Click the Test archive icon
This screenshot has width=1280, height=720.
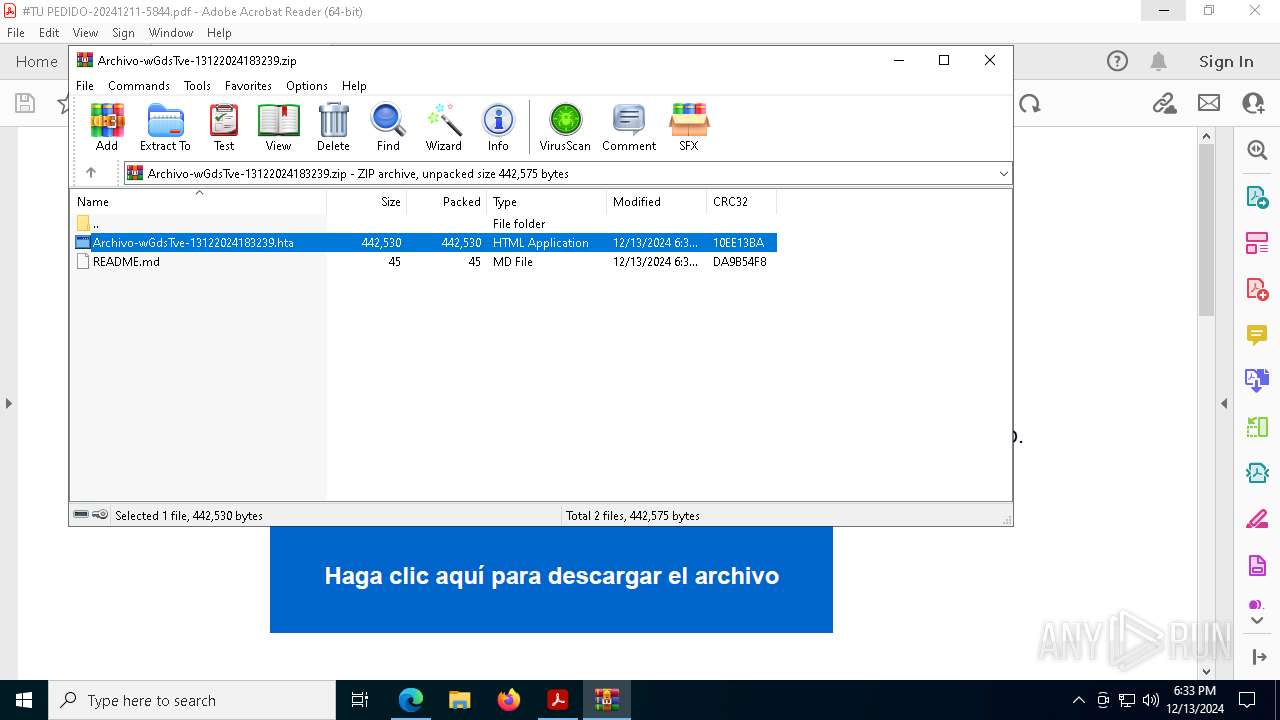click(224, 127)
